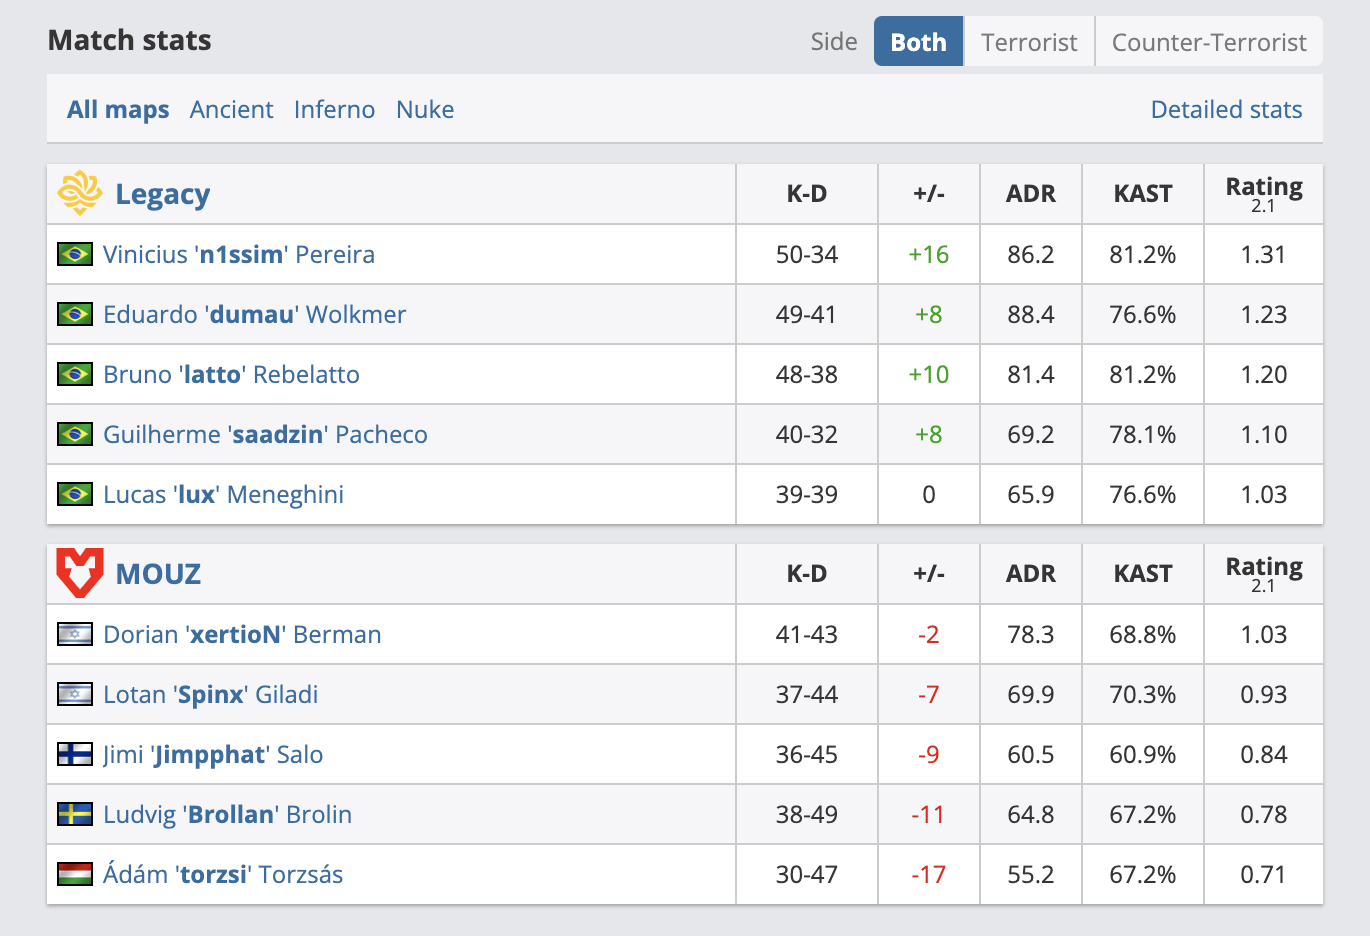The height and width of the screenshot is (936, 1370).
Task: Switch side filter to Counter-Terrorist
Action: (1209, 41)
